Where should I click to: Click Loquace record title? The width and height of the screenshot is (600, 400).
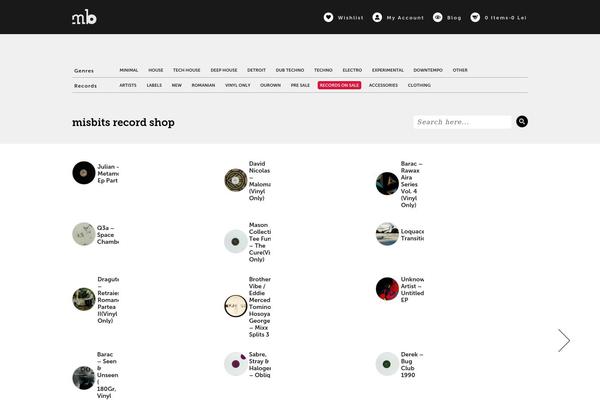(412, 235)
